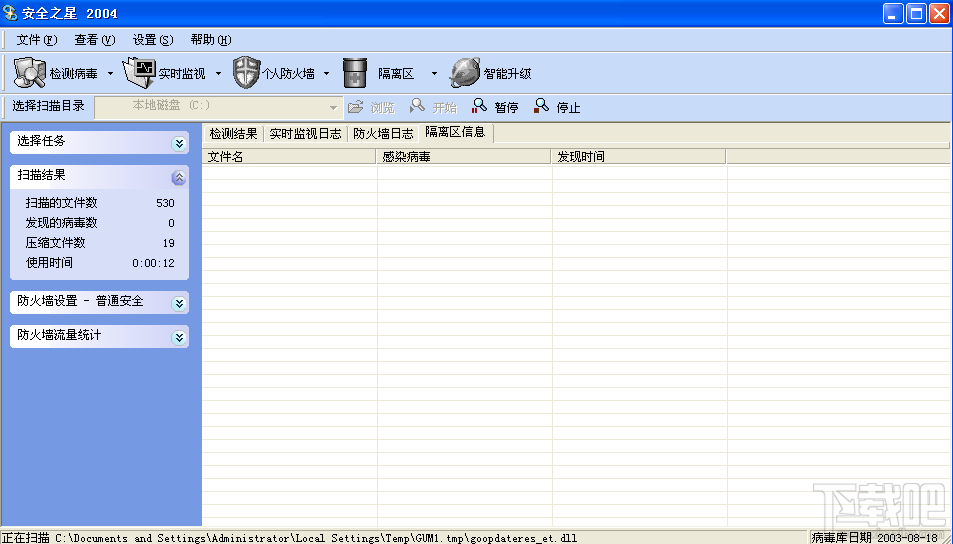Click the compressed files value 19
Viewport: 953px width, 544px height.
point(168,243)
